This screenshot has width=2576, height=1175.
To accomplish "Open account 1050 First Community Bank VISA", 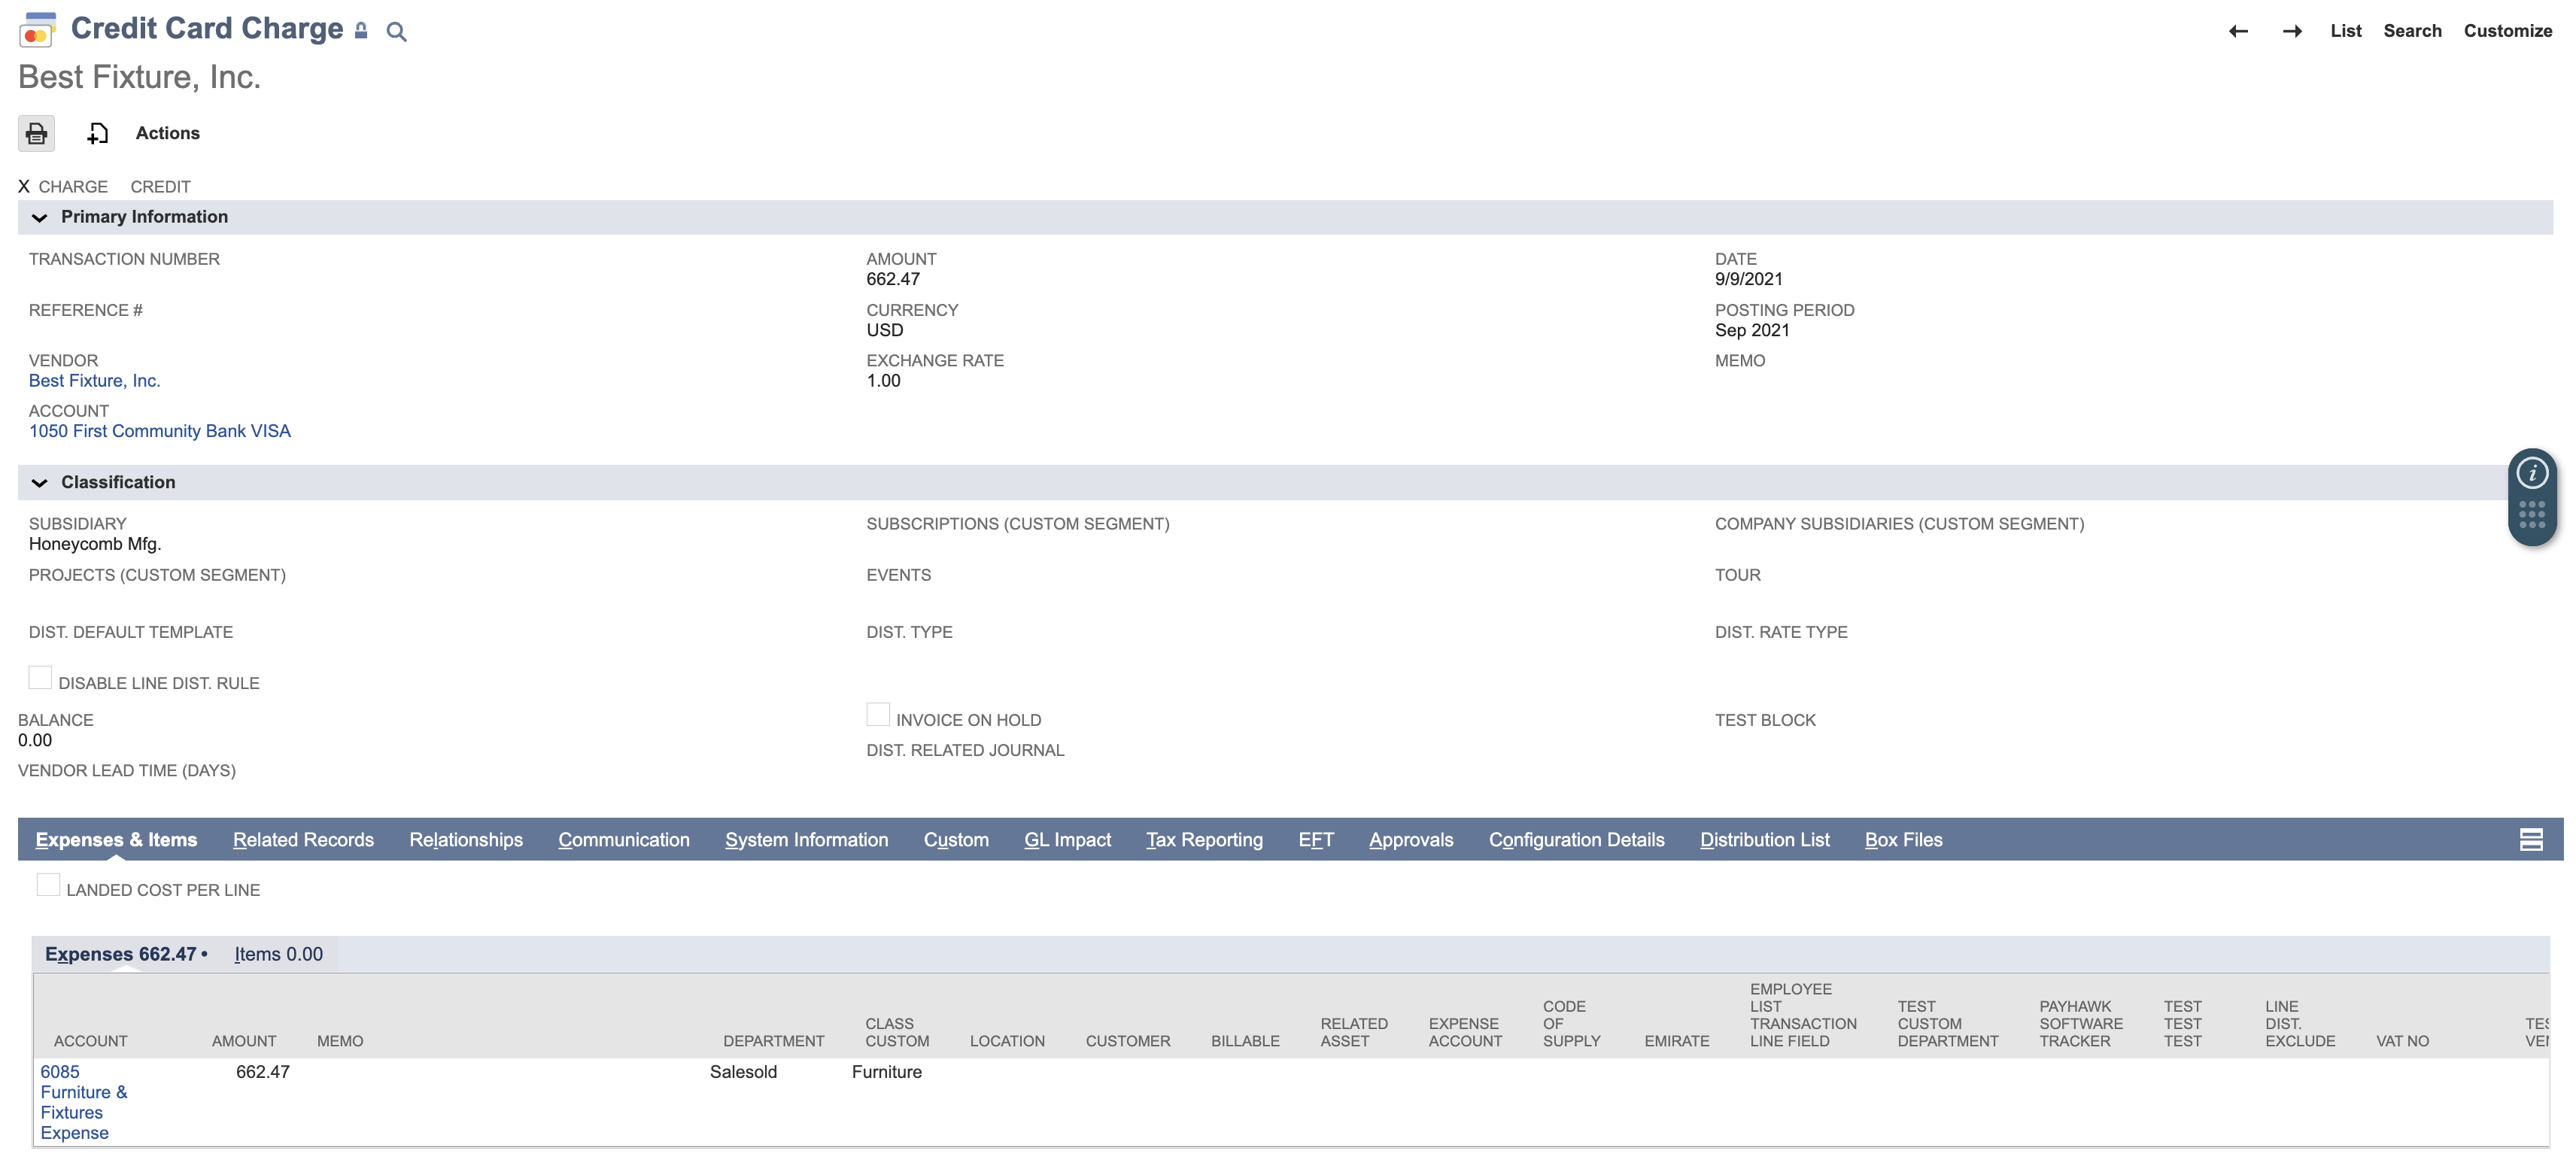I will point(159,431).
